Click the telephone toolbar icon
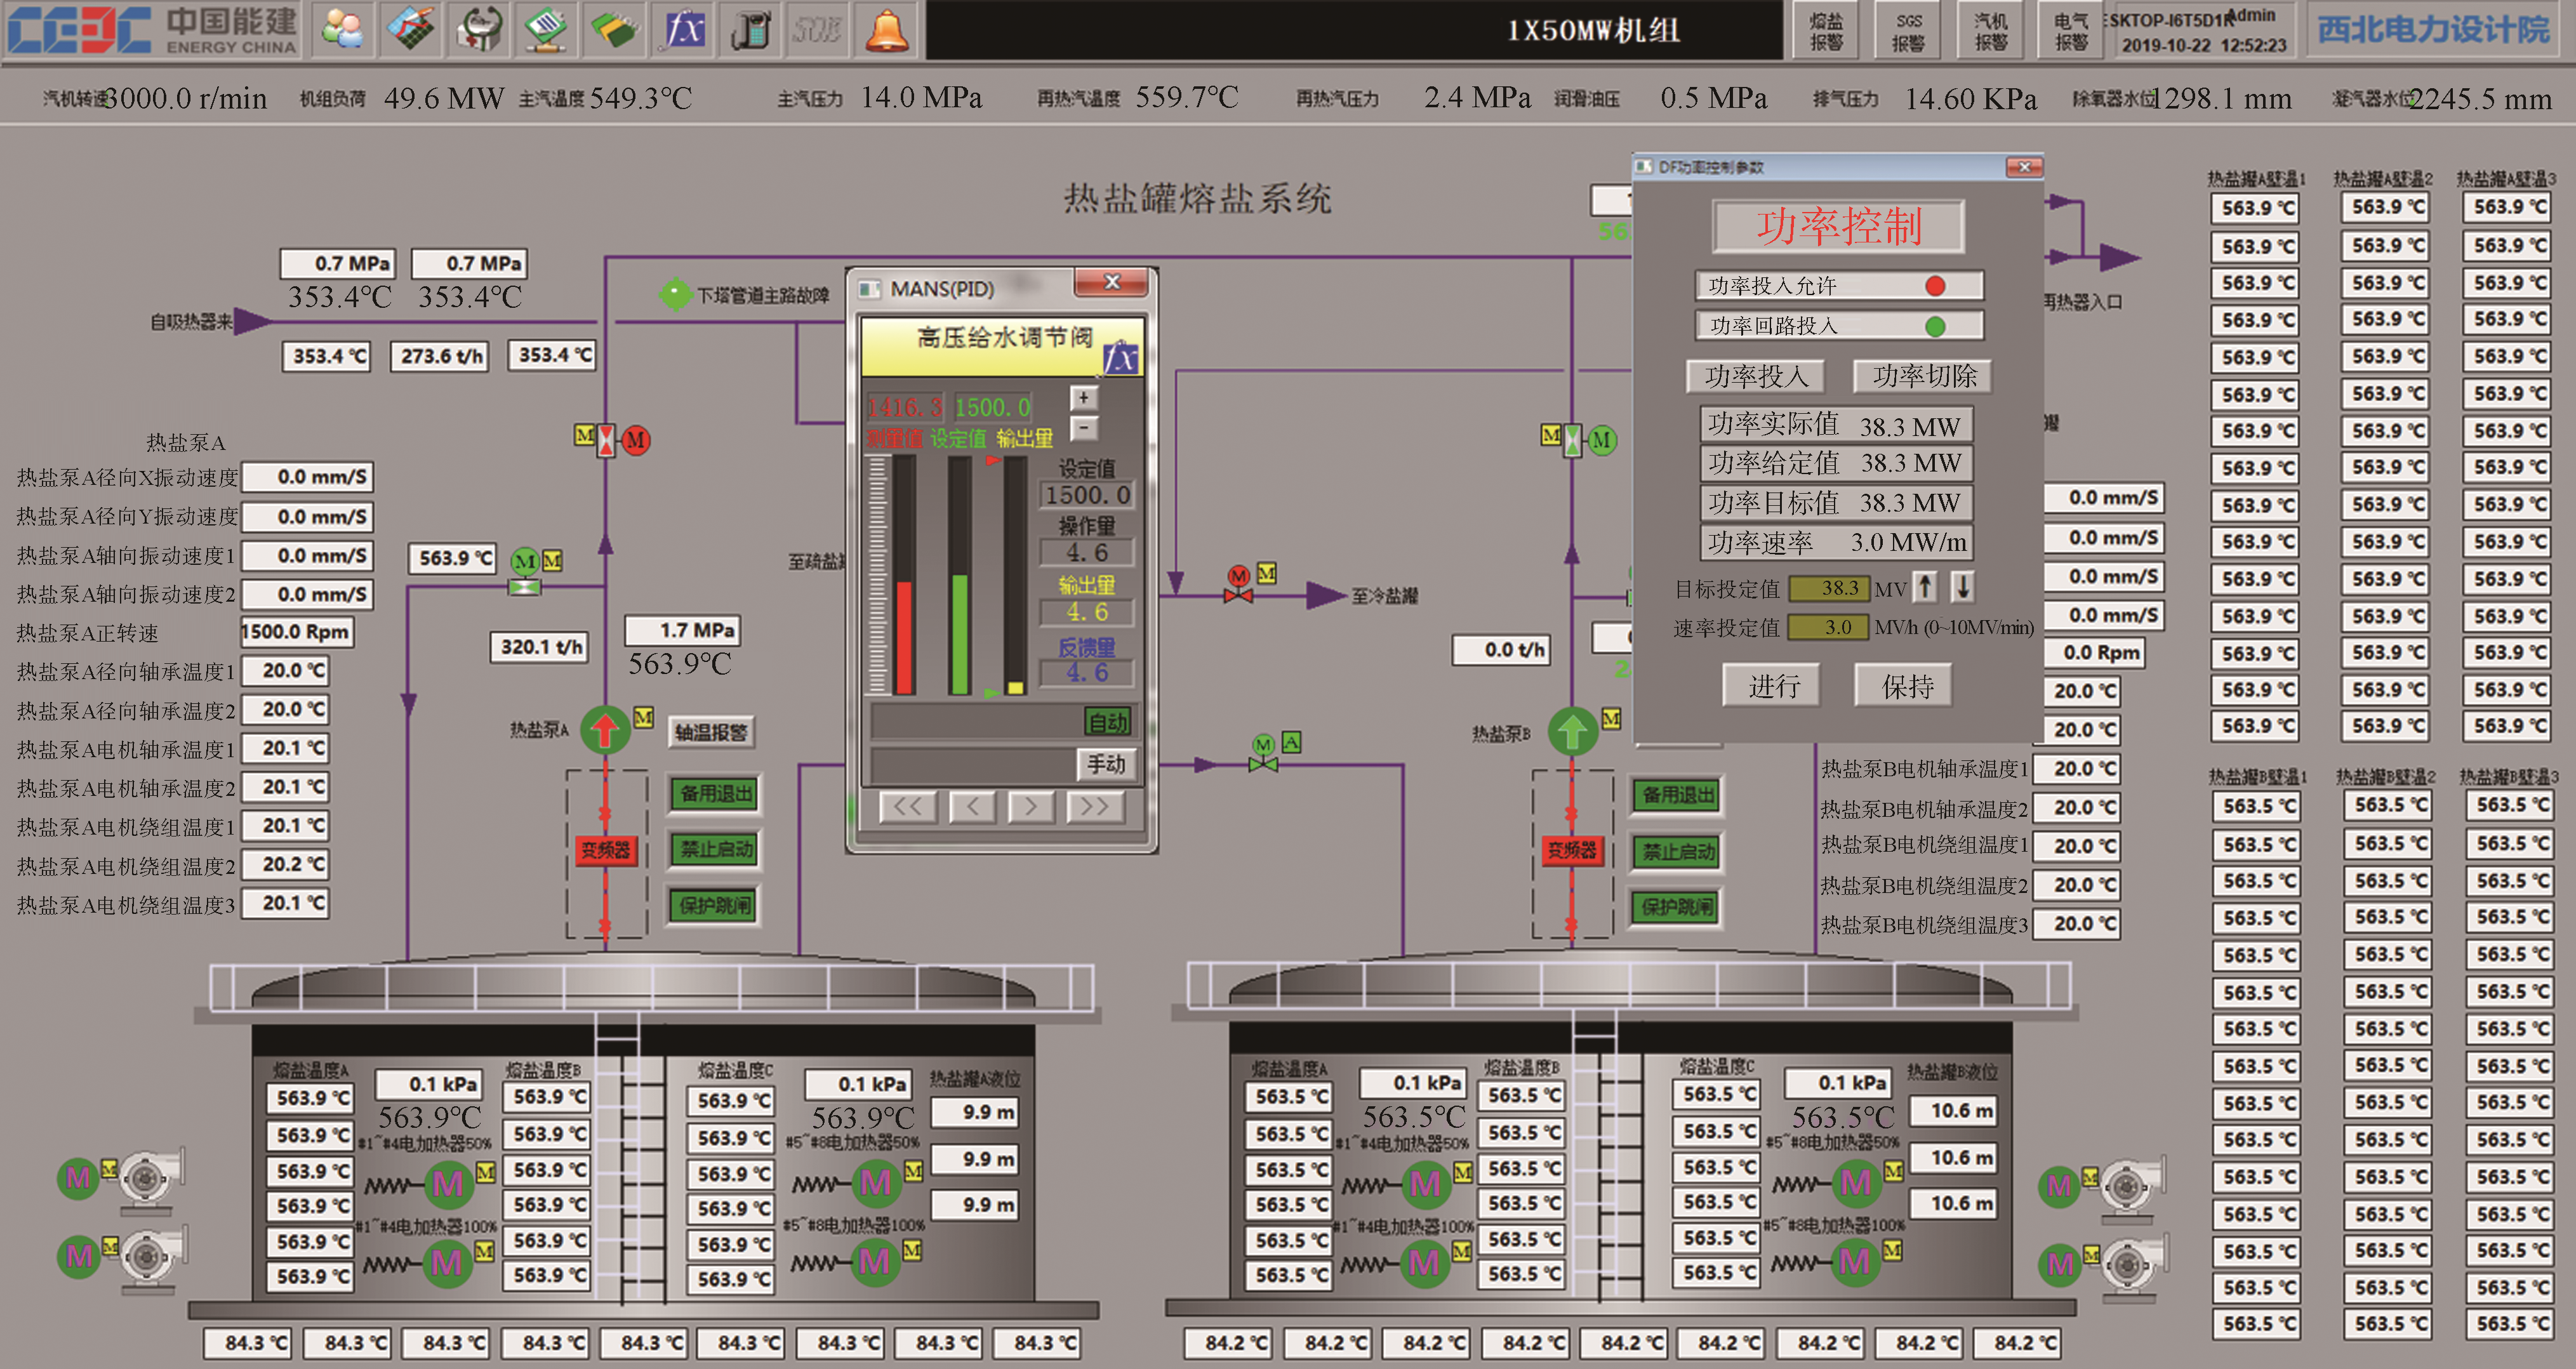Image resolution: width=2576 pixels, height=1369 pixels. point(751,30)
